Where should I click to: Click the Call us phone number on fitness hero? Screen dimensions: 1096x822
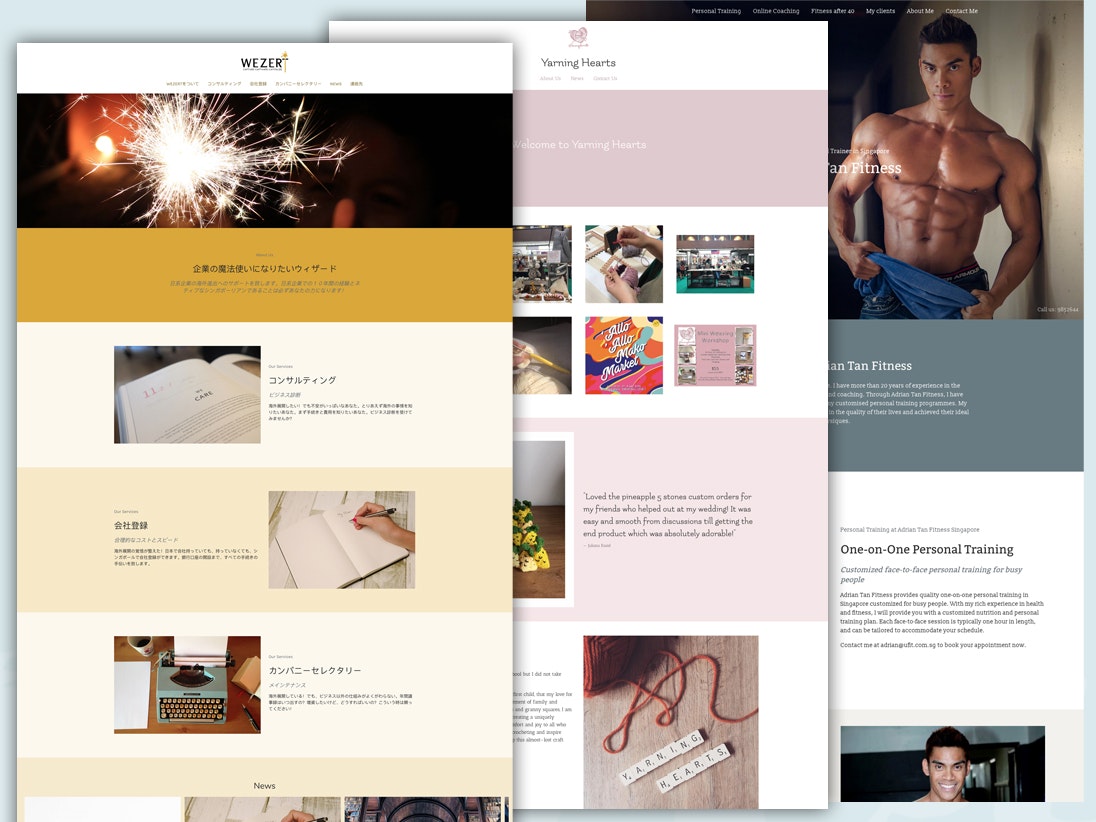pos(1058,309)
